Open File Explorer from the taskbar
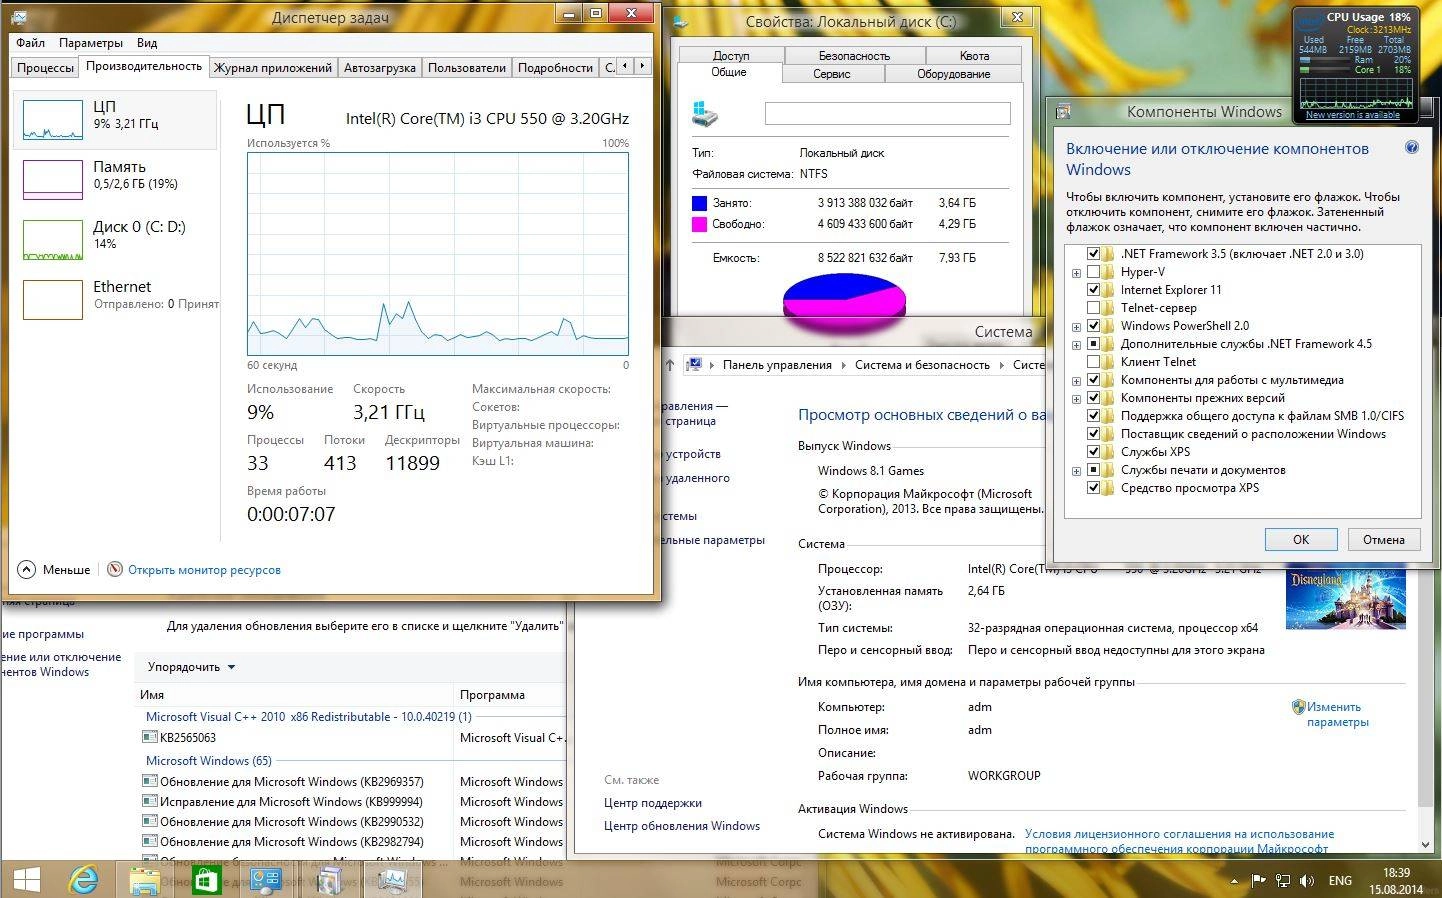 coord(145,880)
